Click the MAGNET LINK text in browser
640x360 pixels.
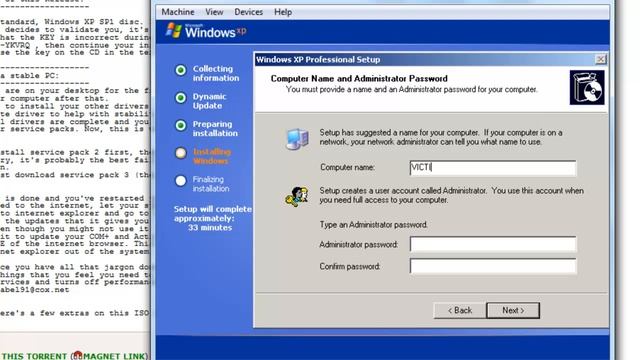tap(115, 356)
